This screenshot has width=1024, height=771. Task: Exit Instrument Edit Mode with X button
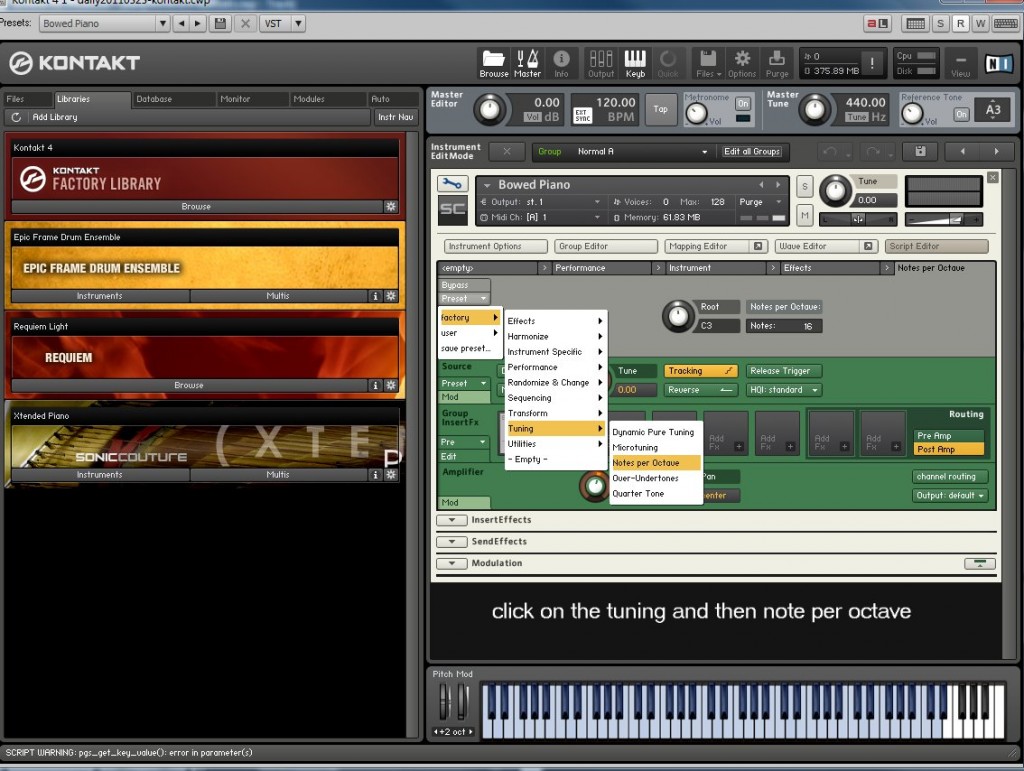click(506, 151)
